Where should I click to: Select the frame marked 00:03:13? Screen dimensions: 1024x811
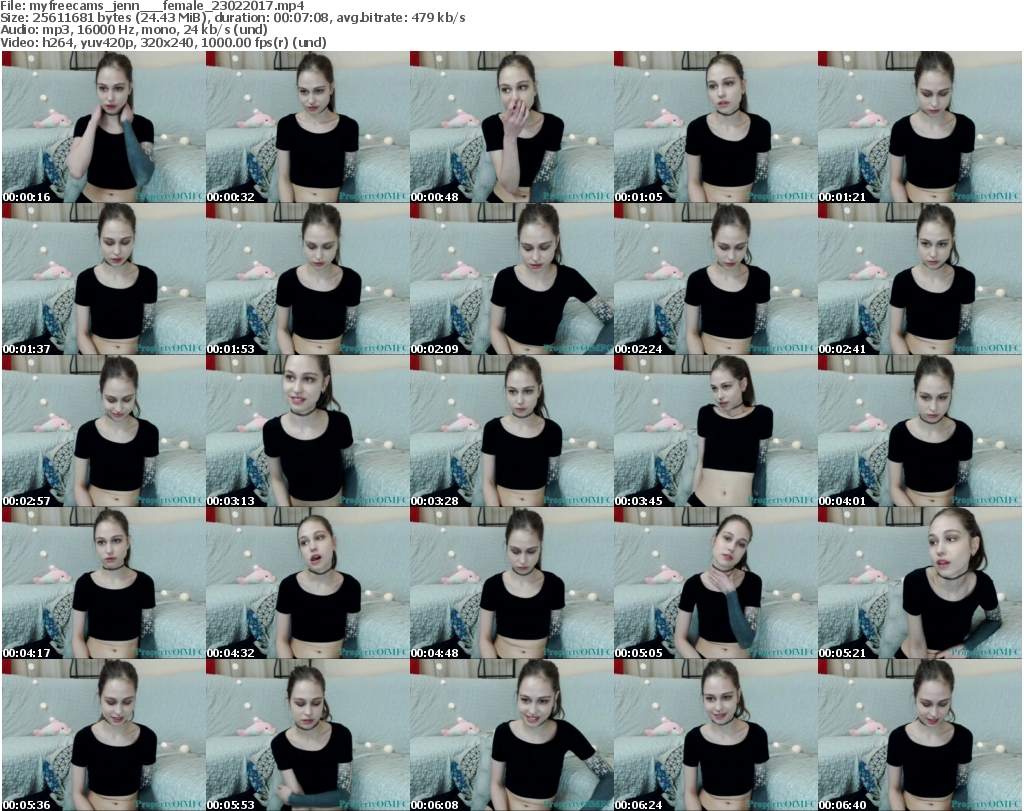[308, 431]
